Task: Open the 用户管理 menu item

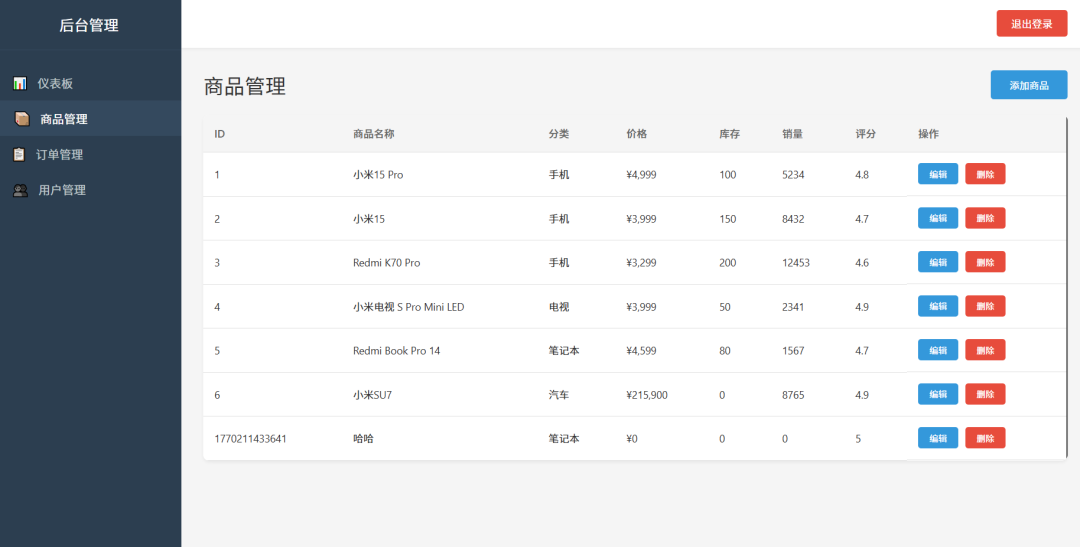Action: click(x=90, y=190)
